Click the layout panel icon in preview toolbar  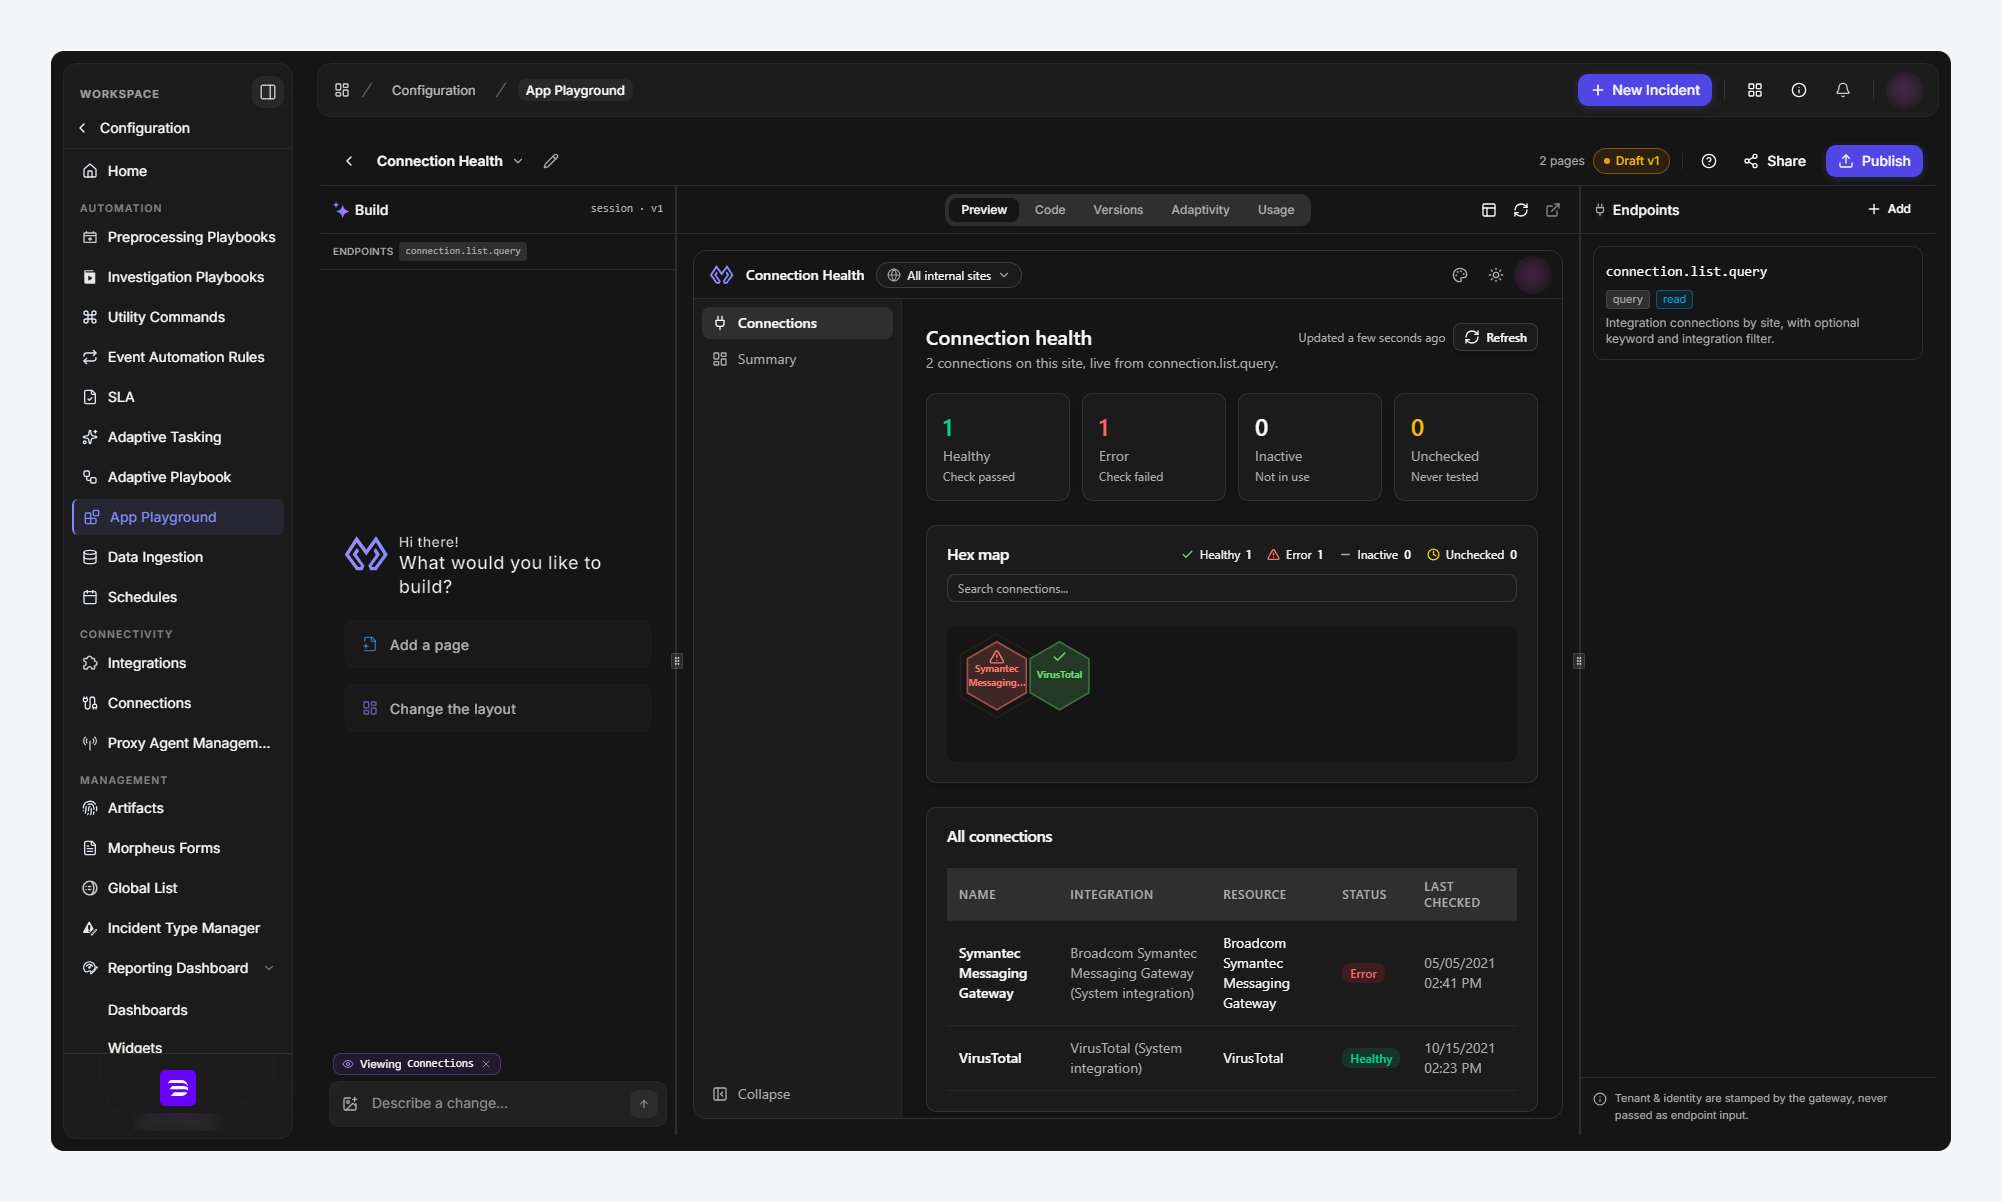click(x=1489, y=210)
